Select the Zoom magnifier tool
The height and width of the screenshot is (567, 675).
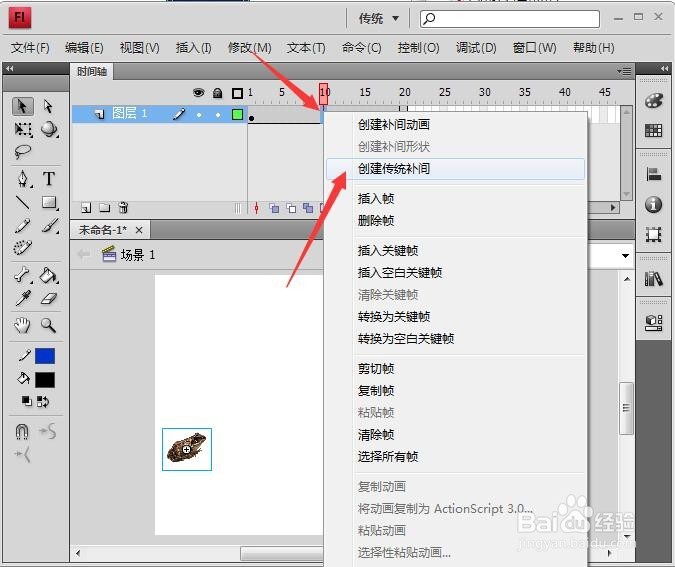[48, 325]
